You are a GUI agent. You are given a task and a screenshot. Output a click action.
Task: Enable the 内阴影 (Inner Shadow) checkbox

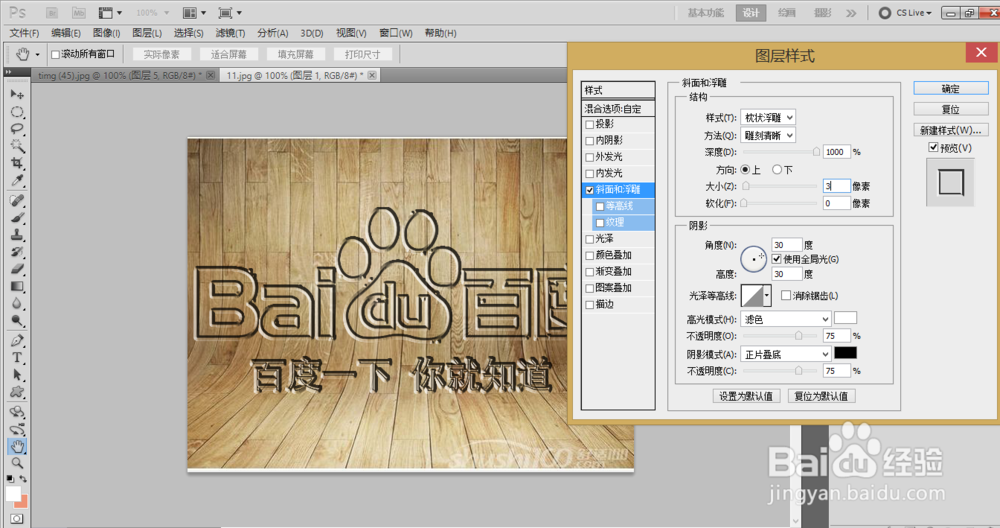(589, 141)
